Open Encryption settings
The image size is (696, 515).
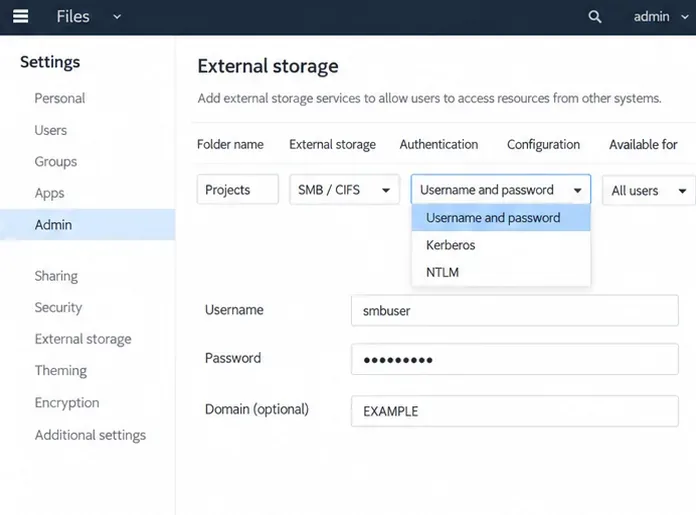point(67,402)
